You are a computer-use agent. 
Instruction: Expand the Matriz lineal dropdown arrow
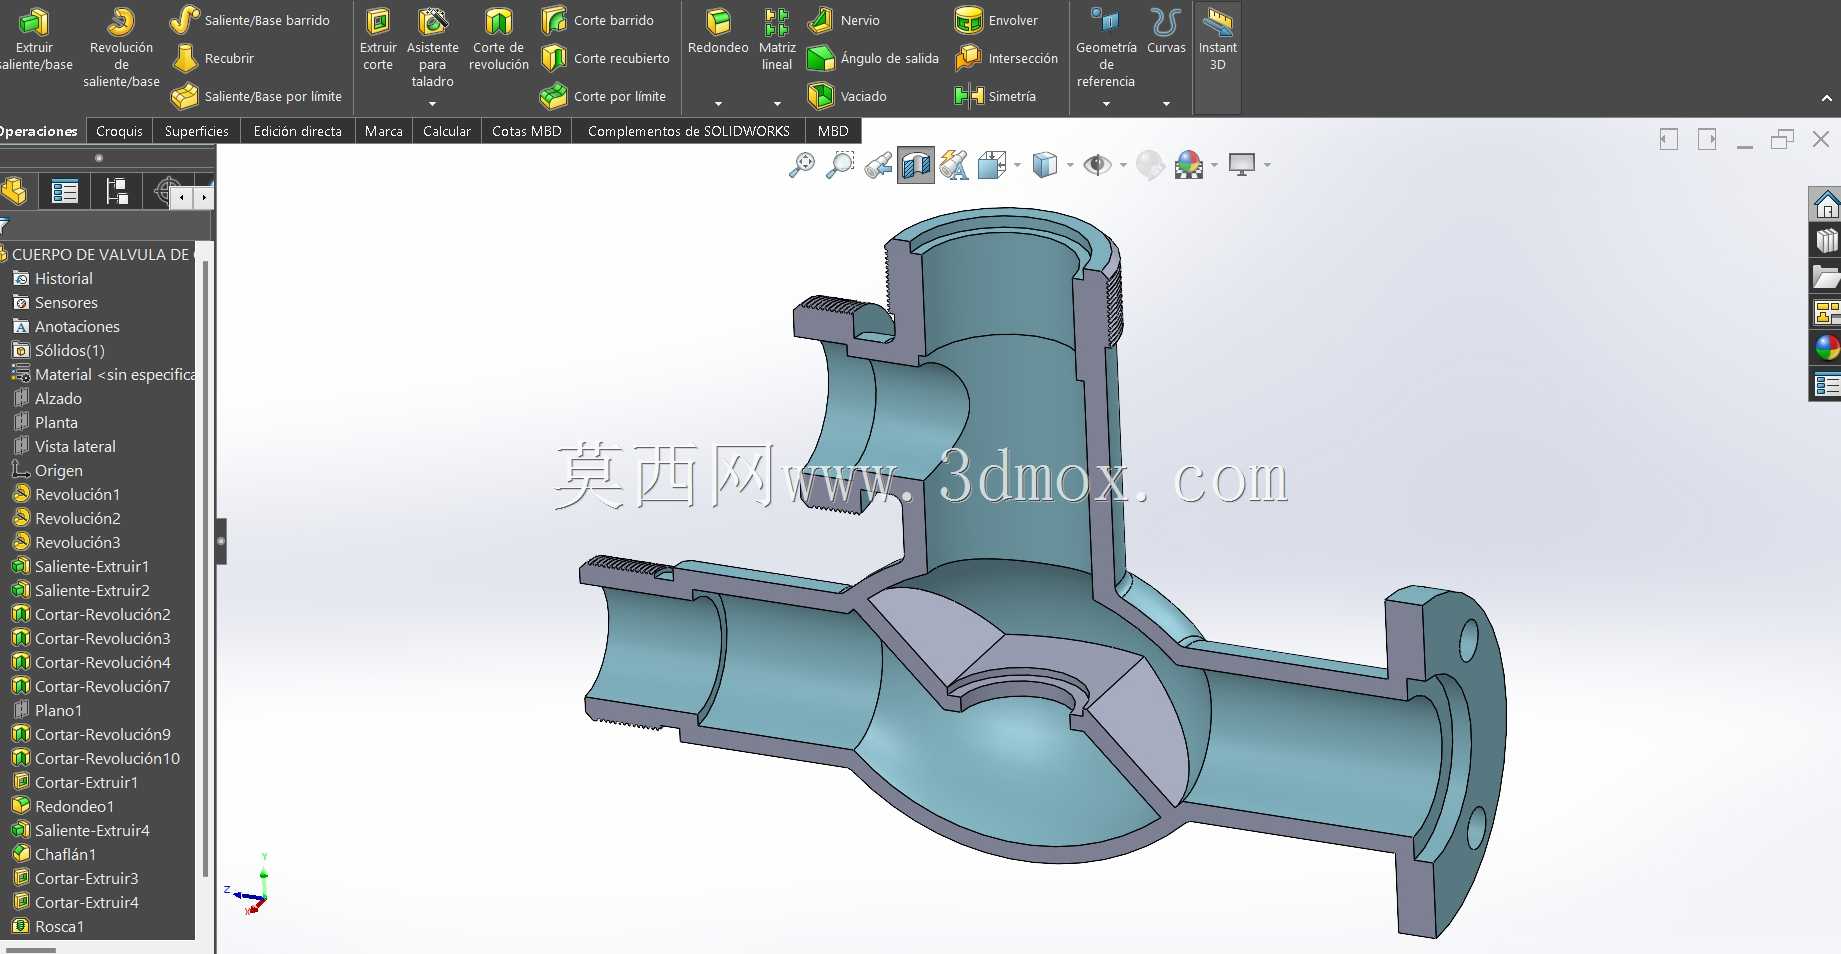pyautogui.click(x=777, y=104)
